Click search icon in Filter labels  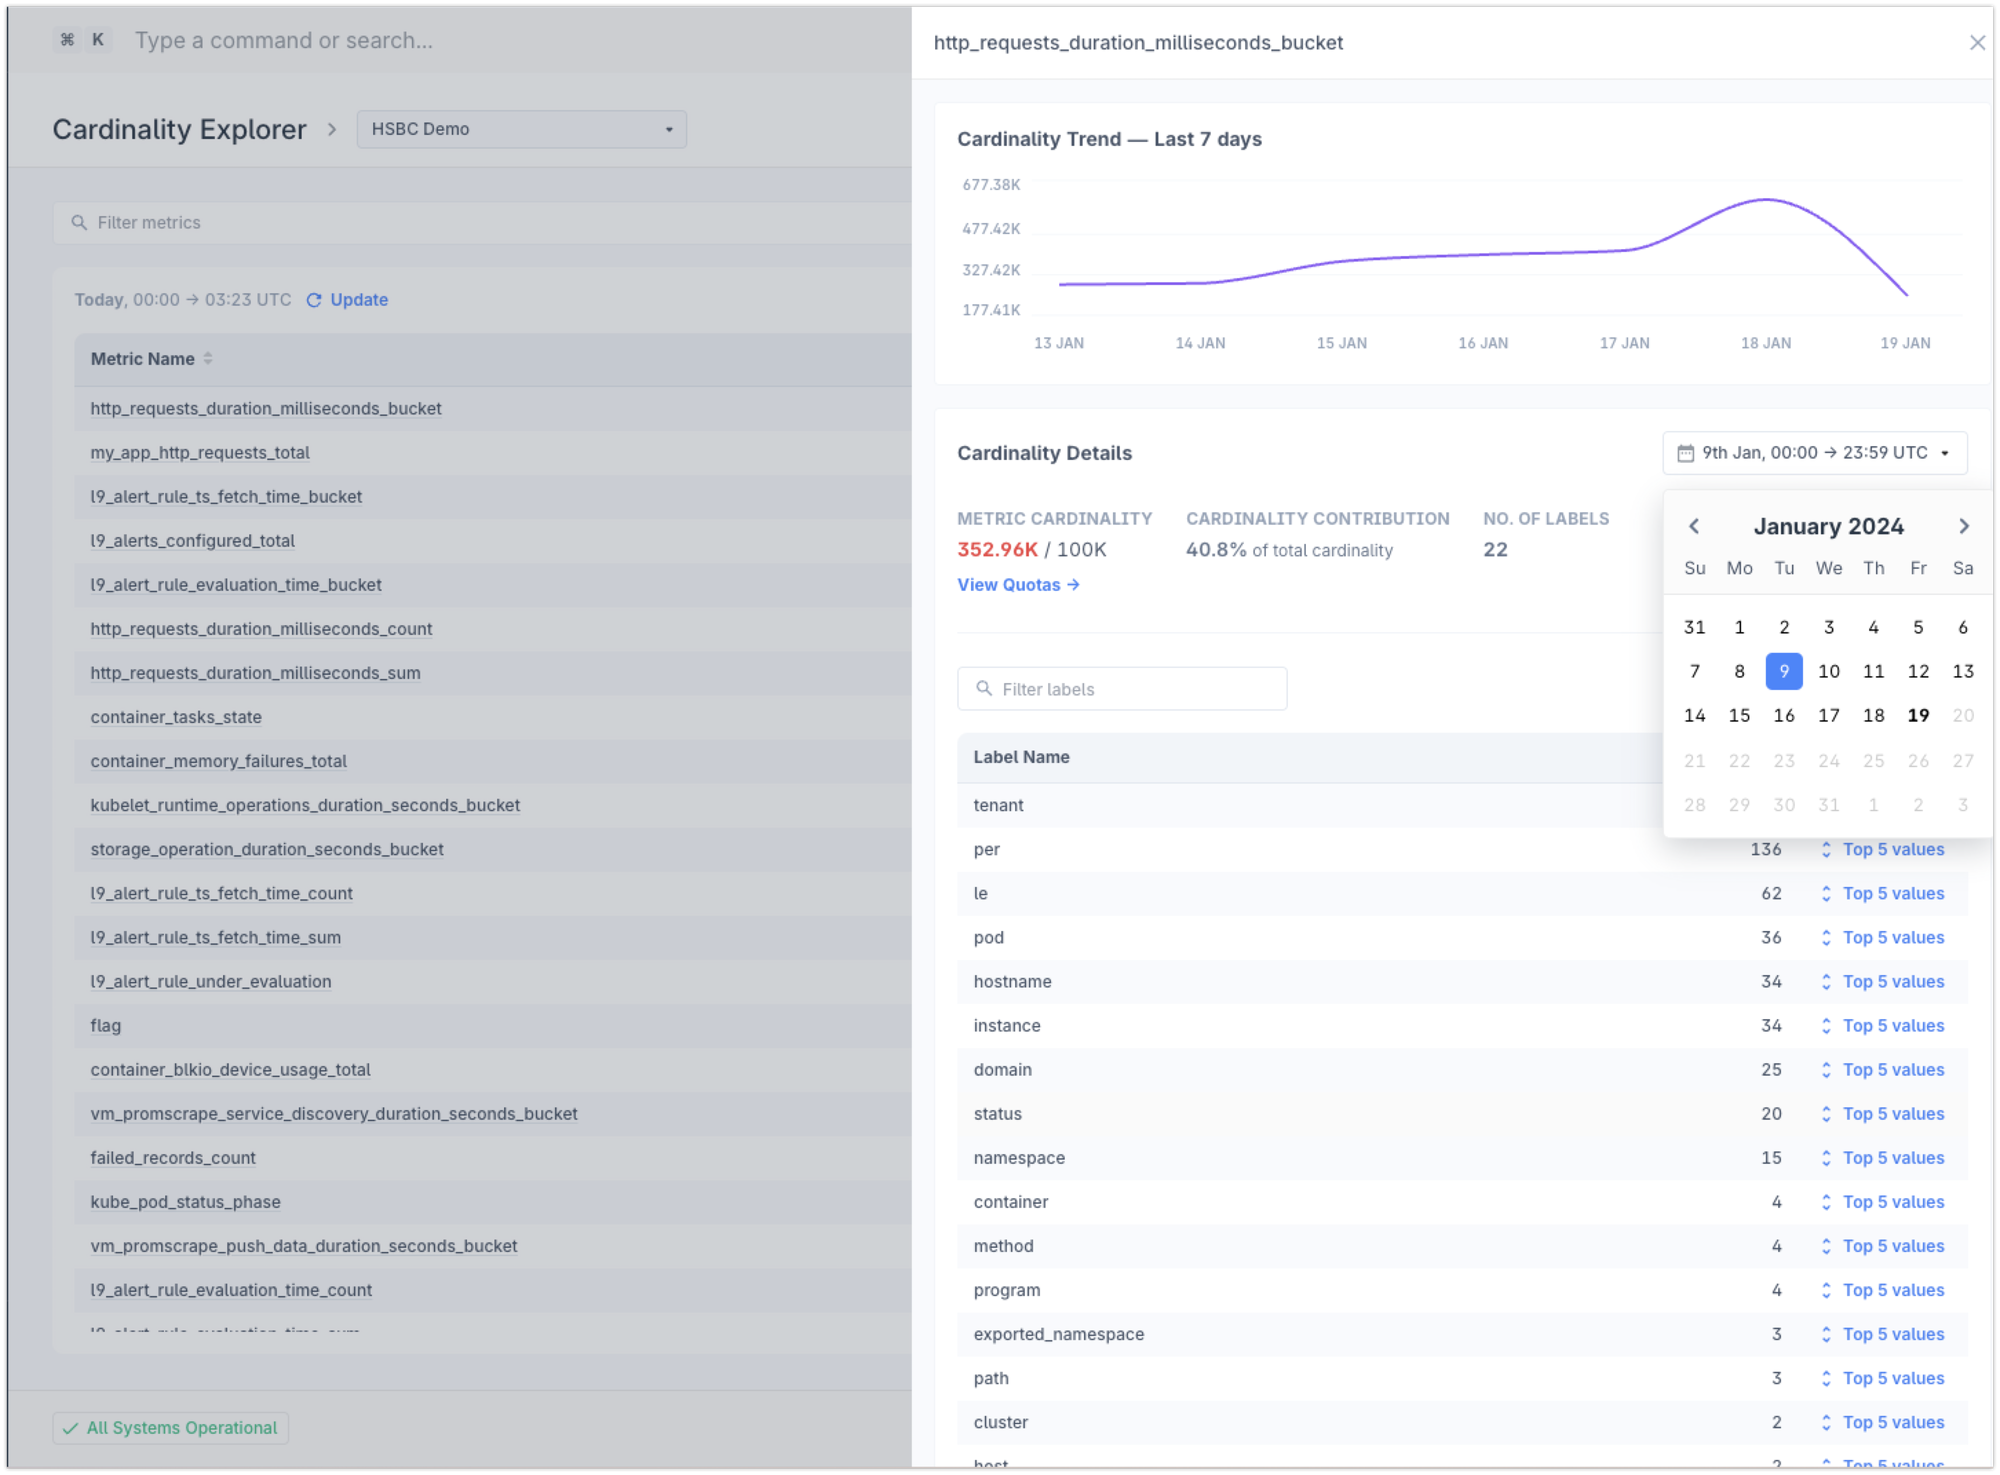coord(984,689)
